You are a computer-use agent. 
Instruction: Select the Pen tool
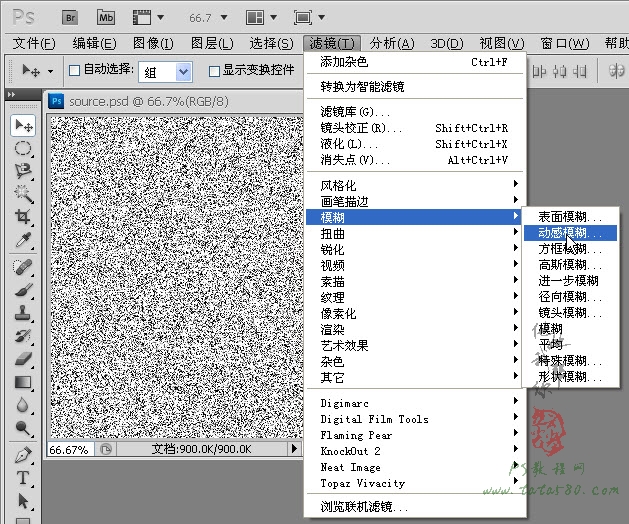23,455
